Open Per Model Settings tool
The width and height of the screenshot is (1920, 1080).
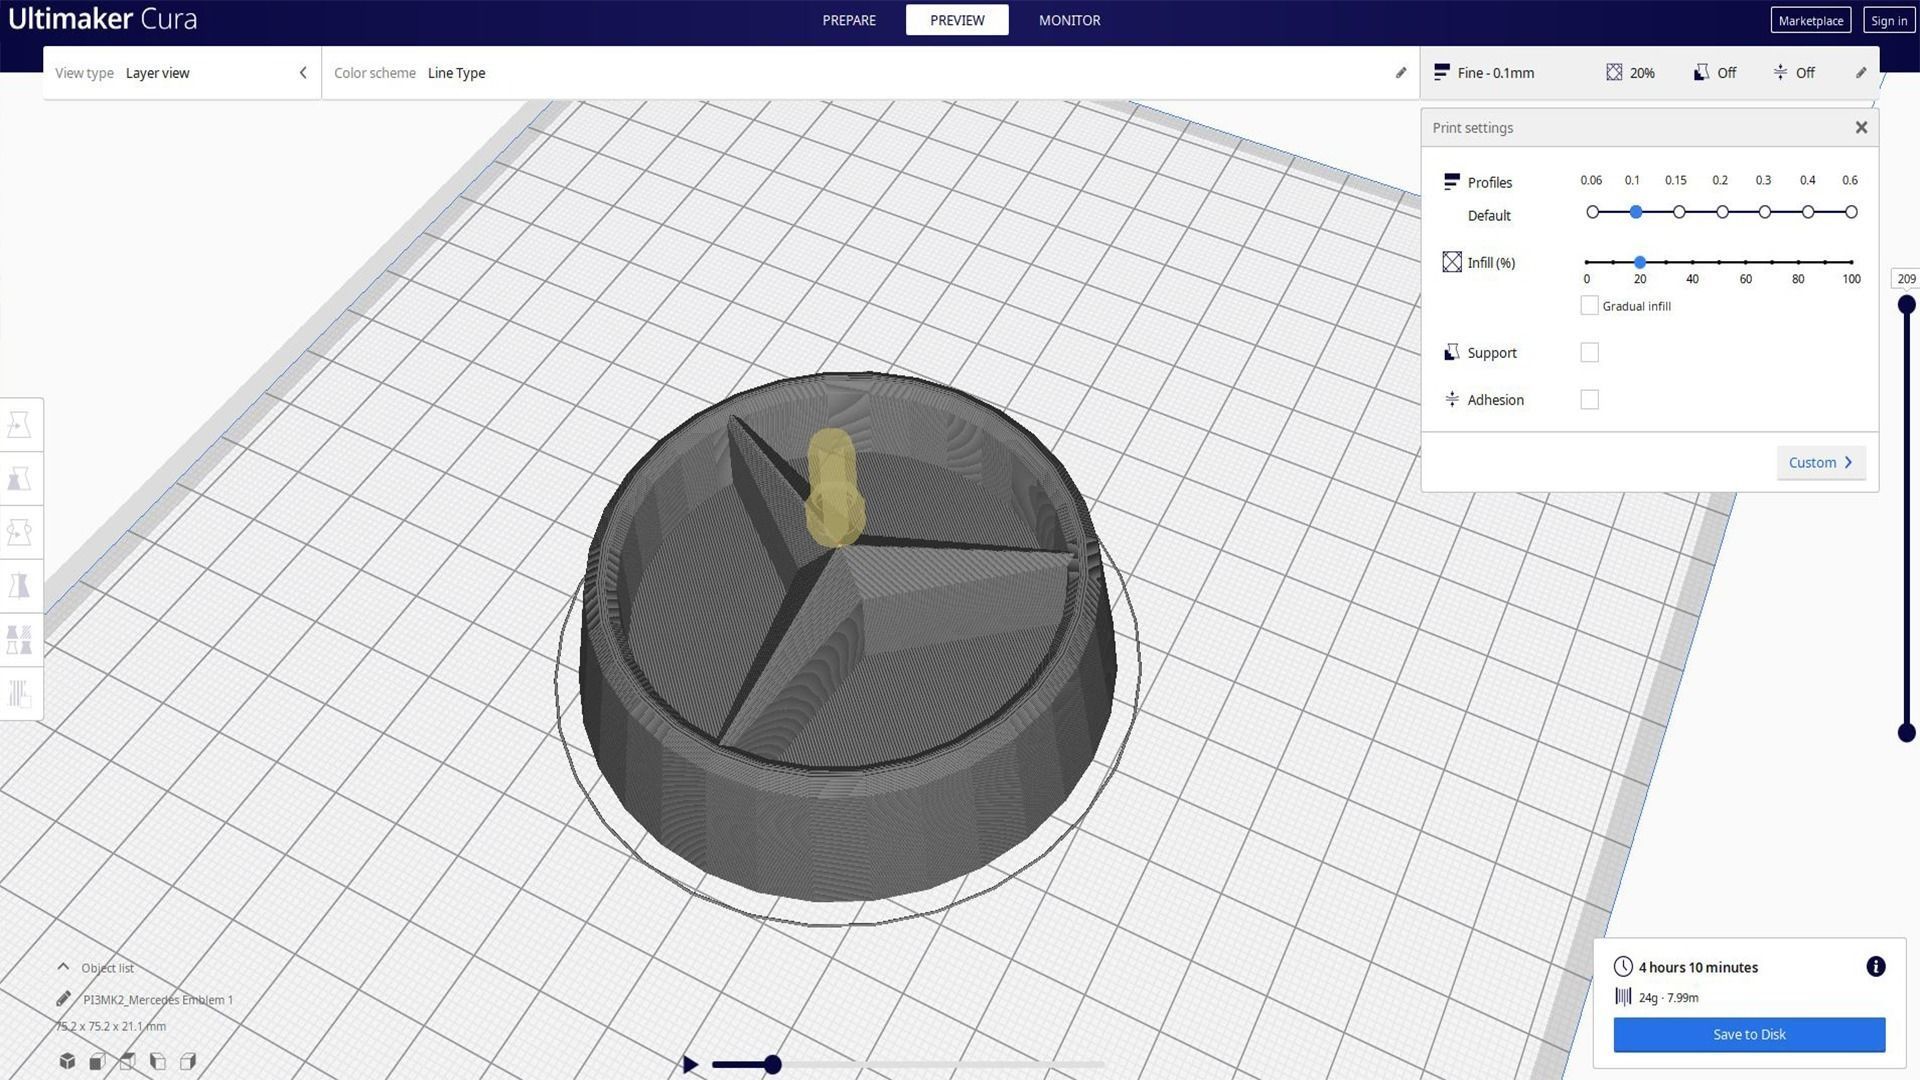[20, 639]
